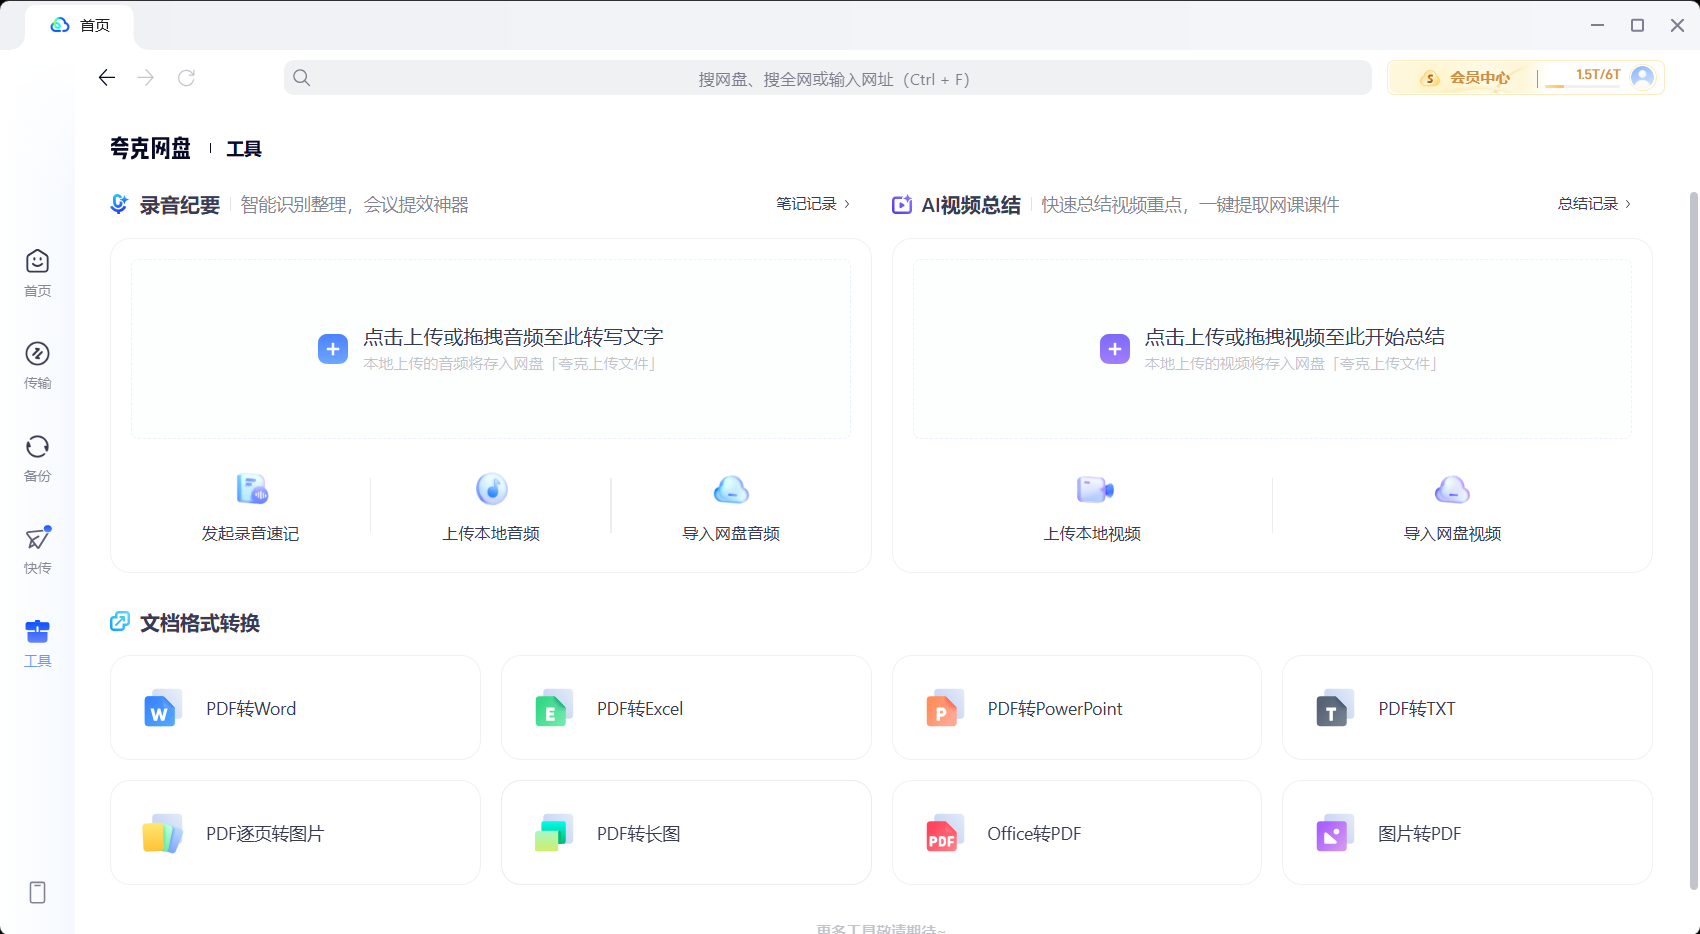Image resolution: width=1700 pixels, height=934 pixels.
Task: Open the PDF转PowerPoint converter
Action: coord(1076,708)
